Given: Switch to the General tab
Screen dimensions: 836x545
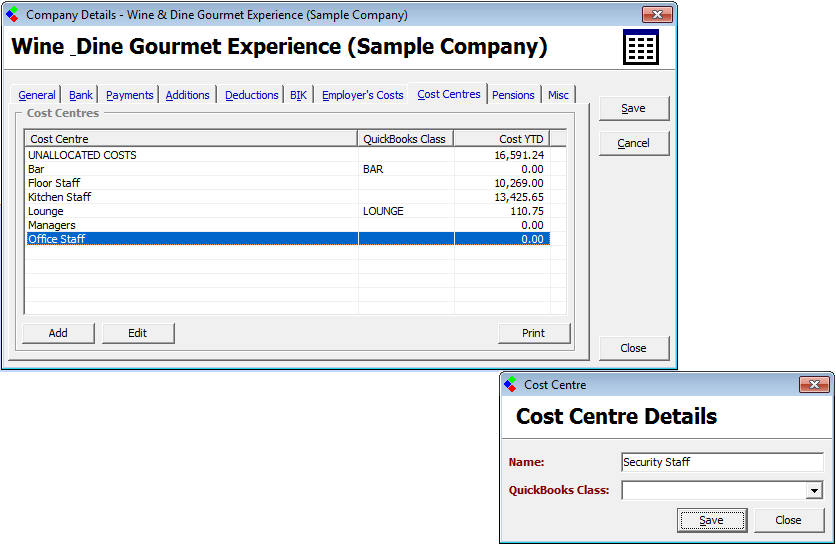Looking at the screenshot, I should click(37, 95).
